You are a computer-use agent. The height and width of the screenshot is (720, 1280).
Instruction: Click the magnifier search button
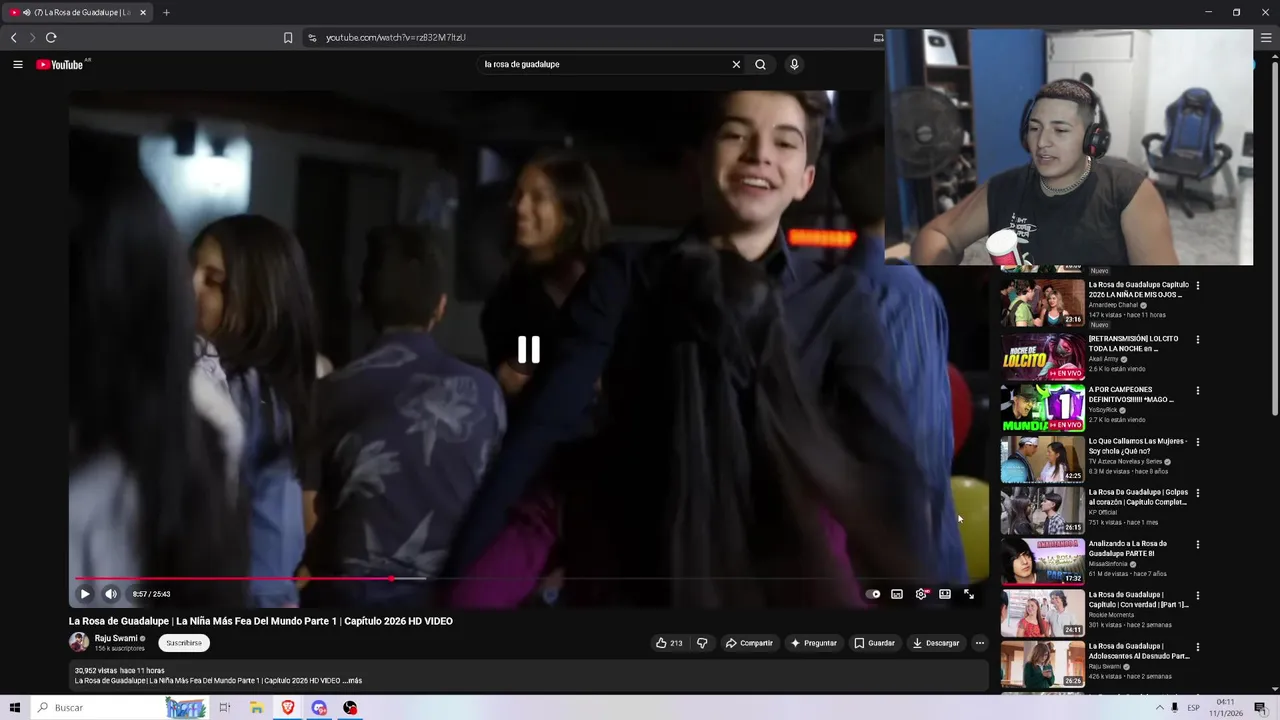(760, 64)
